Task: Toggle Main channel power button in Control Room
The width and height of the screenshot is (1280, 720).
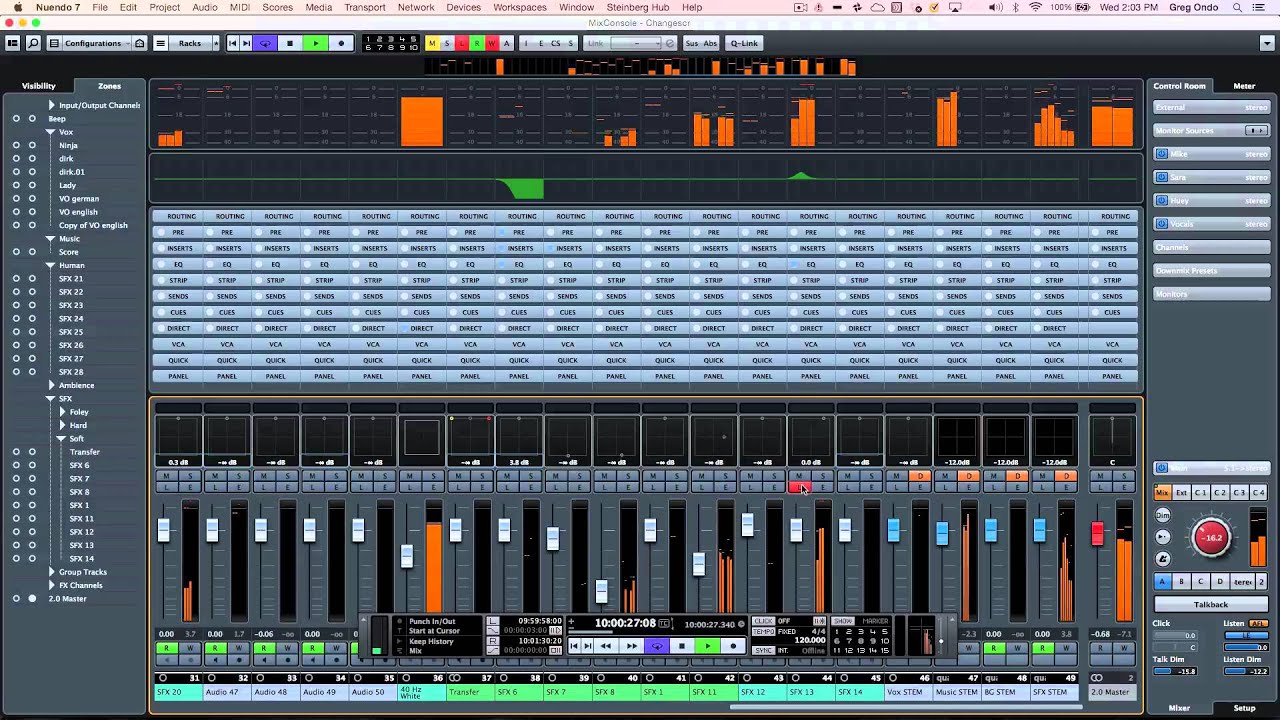Action: click(1162, 468)
